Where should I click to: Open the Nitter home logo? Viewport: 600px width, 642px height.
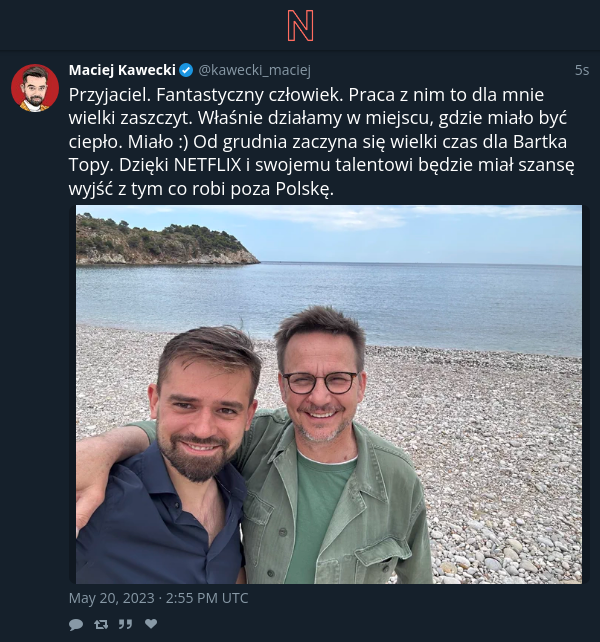pyautogui.click(x=300, y=25)
